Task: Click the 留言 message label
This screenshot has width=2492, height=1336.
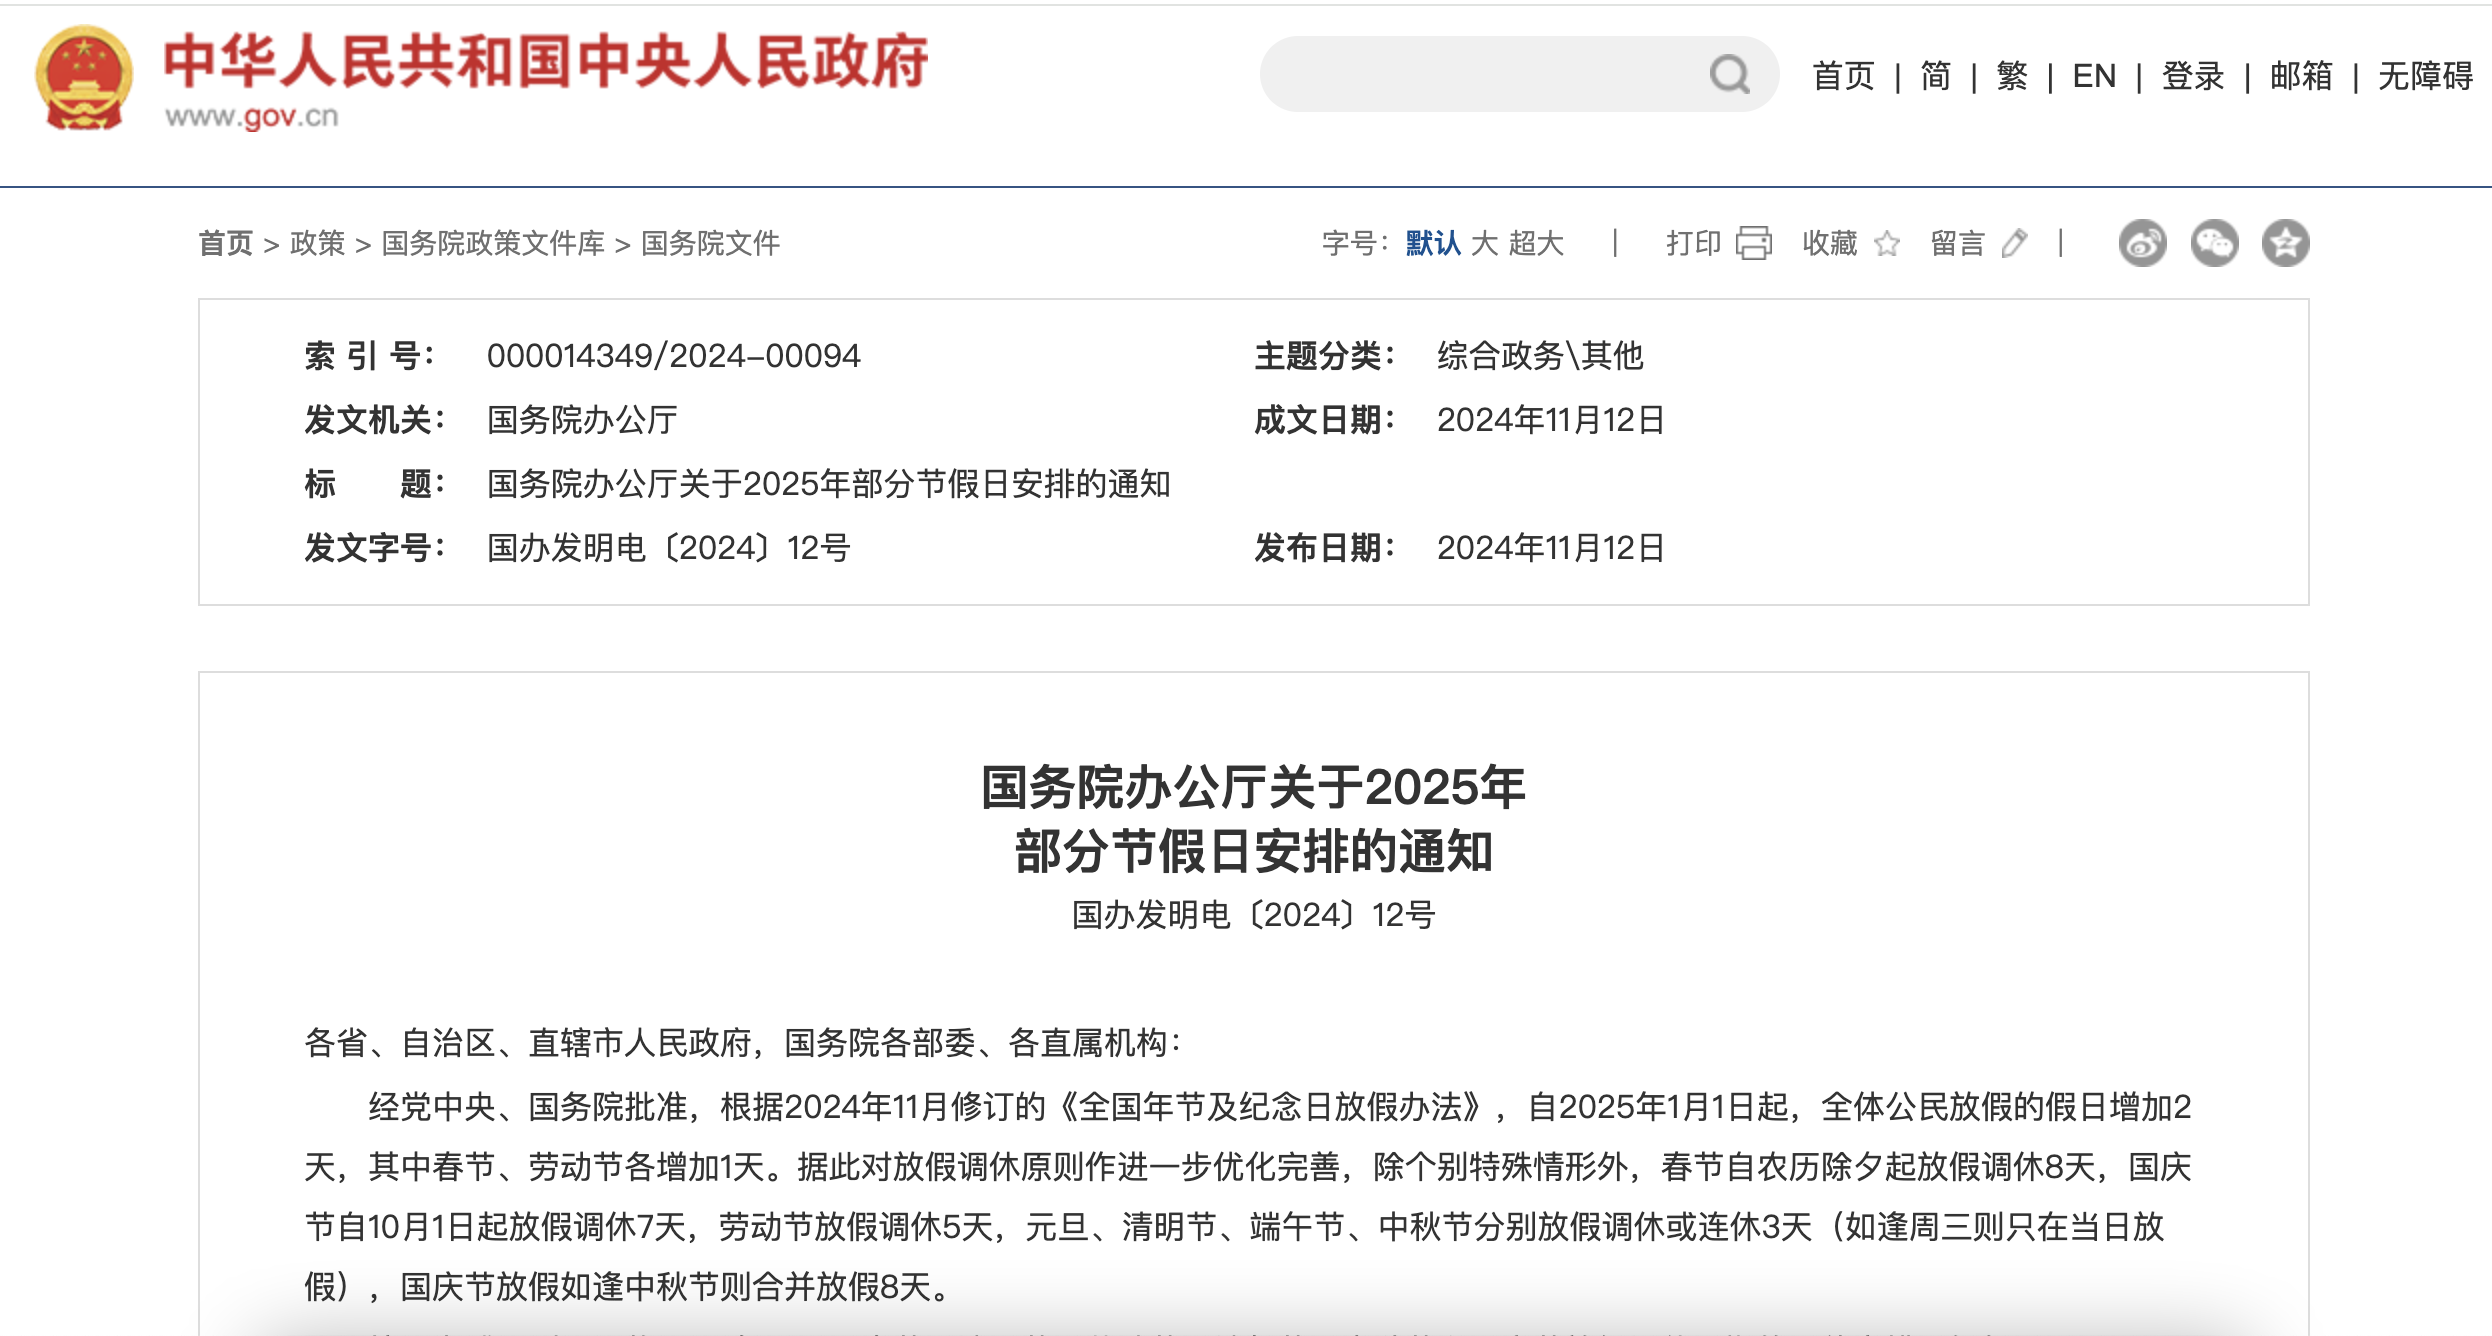Action: click(x=1958, y=243)
